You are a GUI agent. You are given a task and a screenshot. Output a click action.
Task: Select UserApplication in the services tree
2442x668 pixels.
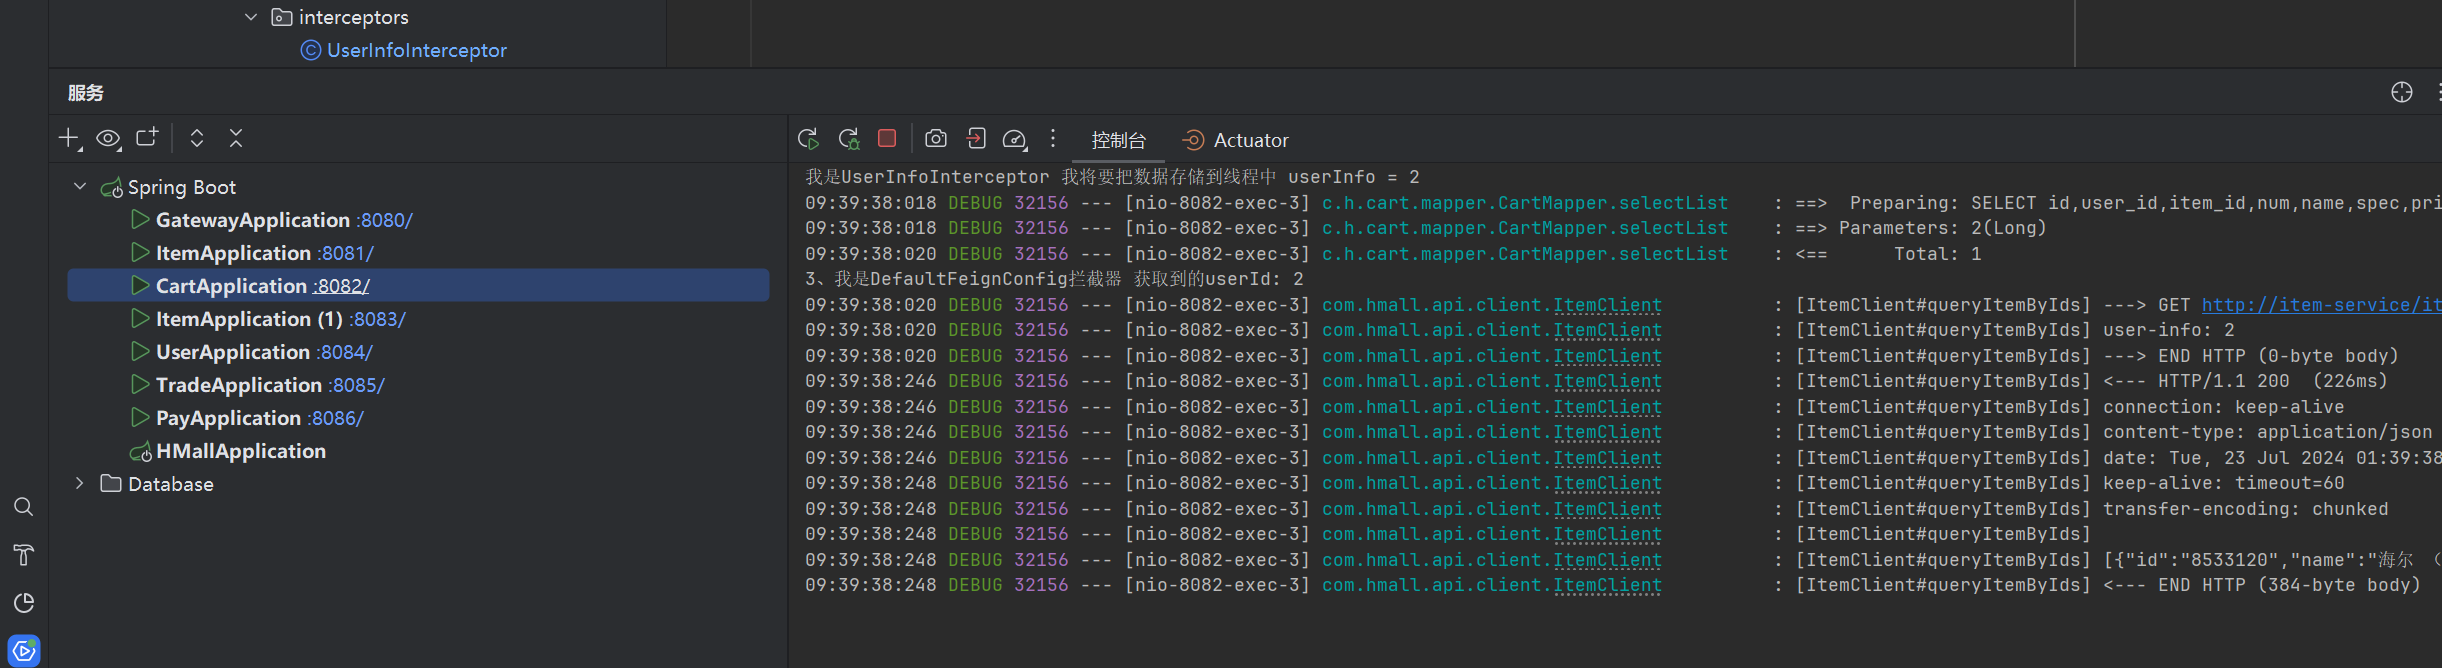click(232, 352)
